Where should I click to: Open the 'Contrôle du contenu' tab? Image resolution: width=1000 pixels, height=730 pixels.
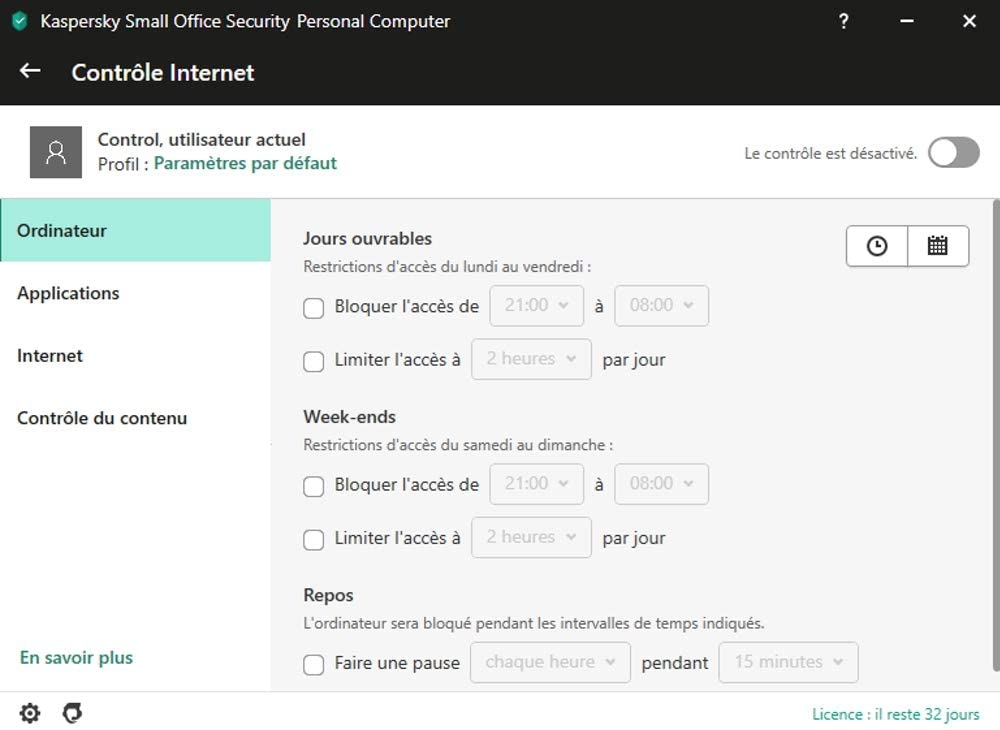pyautogui.click(x=102, y=418)
